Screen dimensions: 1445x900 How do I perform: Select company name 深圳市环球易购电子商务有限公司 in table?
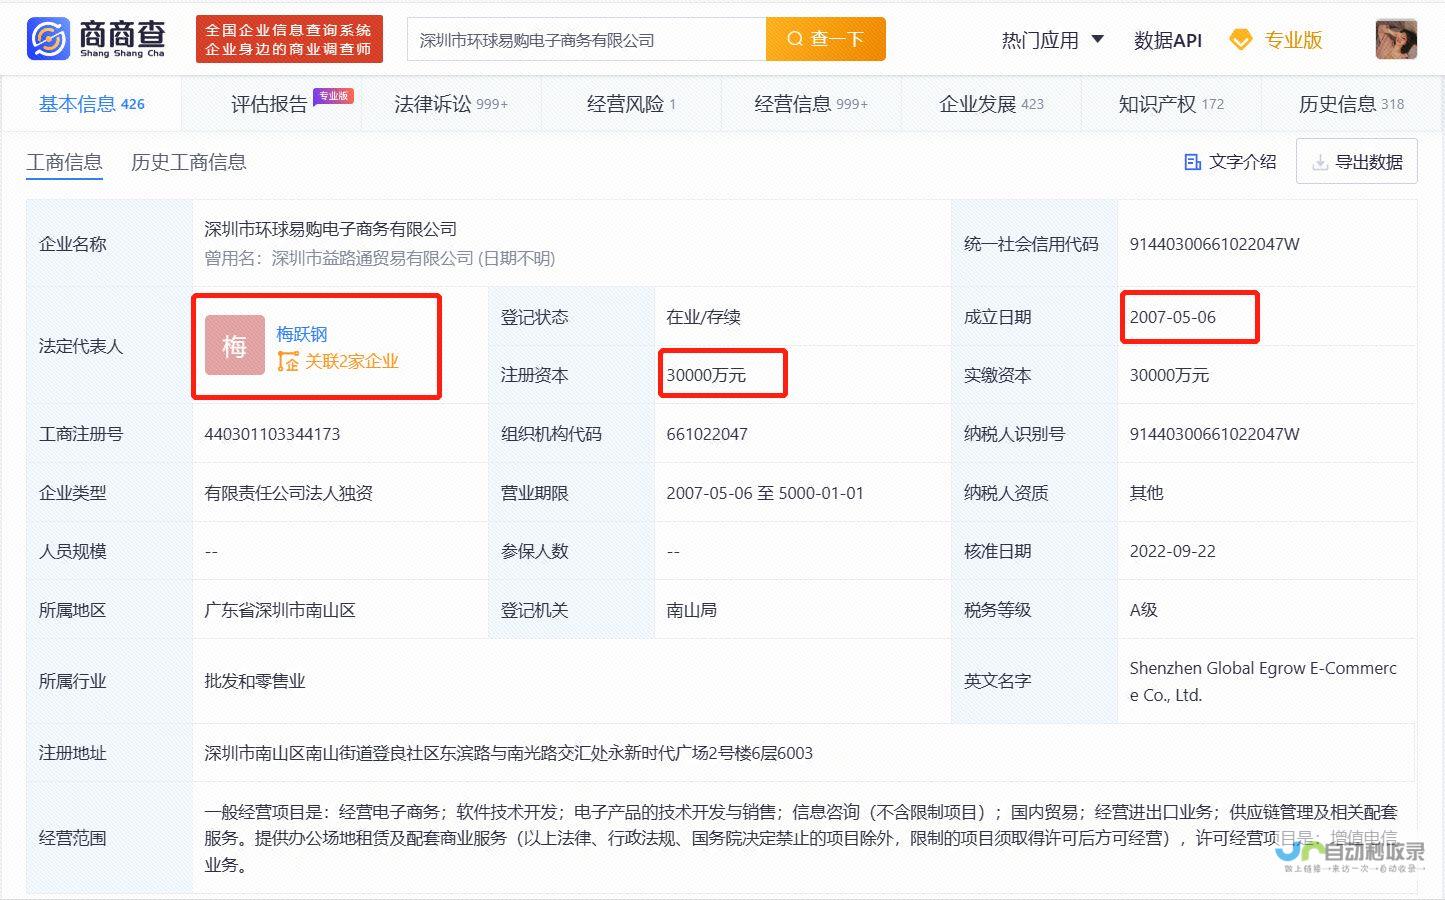click(x=330, y=229)
